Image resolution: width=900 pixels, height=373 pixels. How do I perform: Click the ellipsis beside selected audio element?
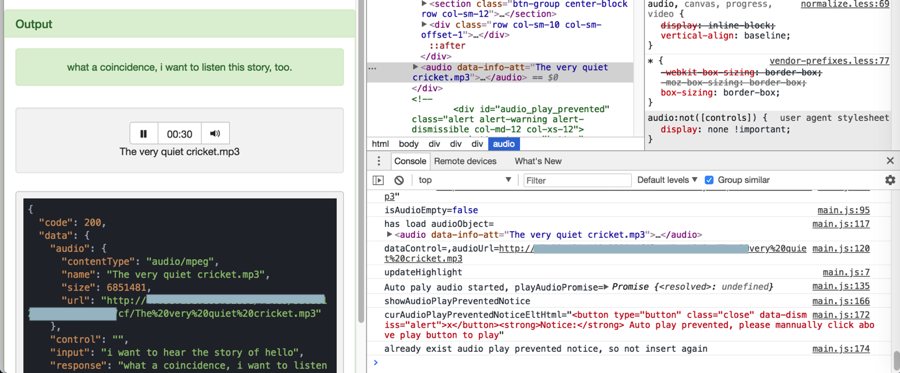(x=373, y=68)
